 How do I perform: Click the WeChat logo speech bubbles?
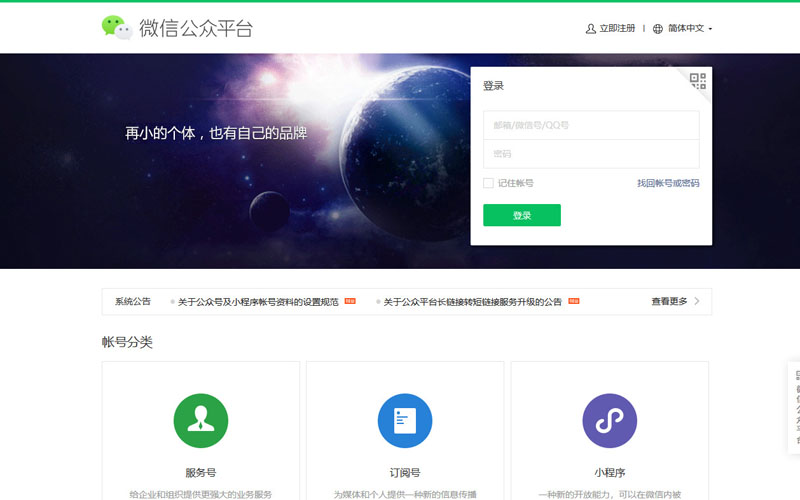pyautogui.click(x=117, y=28)
